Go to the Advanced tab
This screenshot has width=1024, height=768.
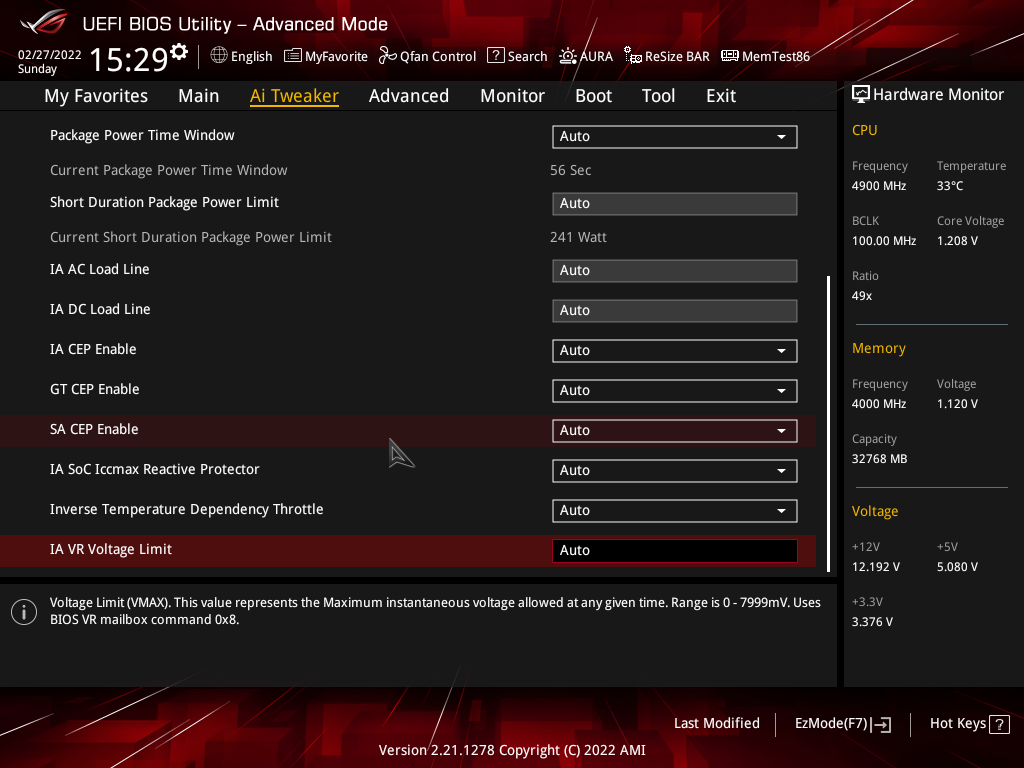point(409,96)
